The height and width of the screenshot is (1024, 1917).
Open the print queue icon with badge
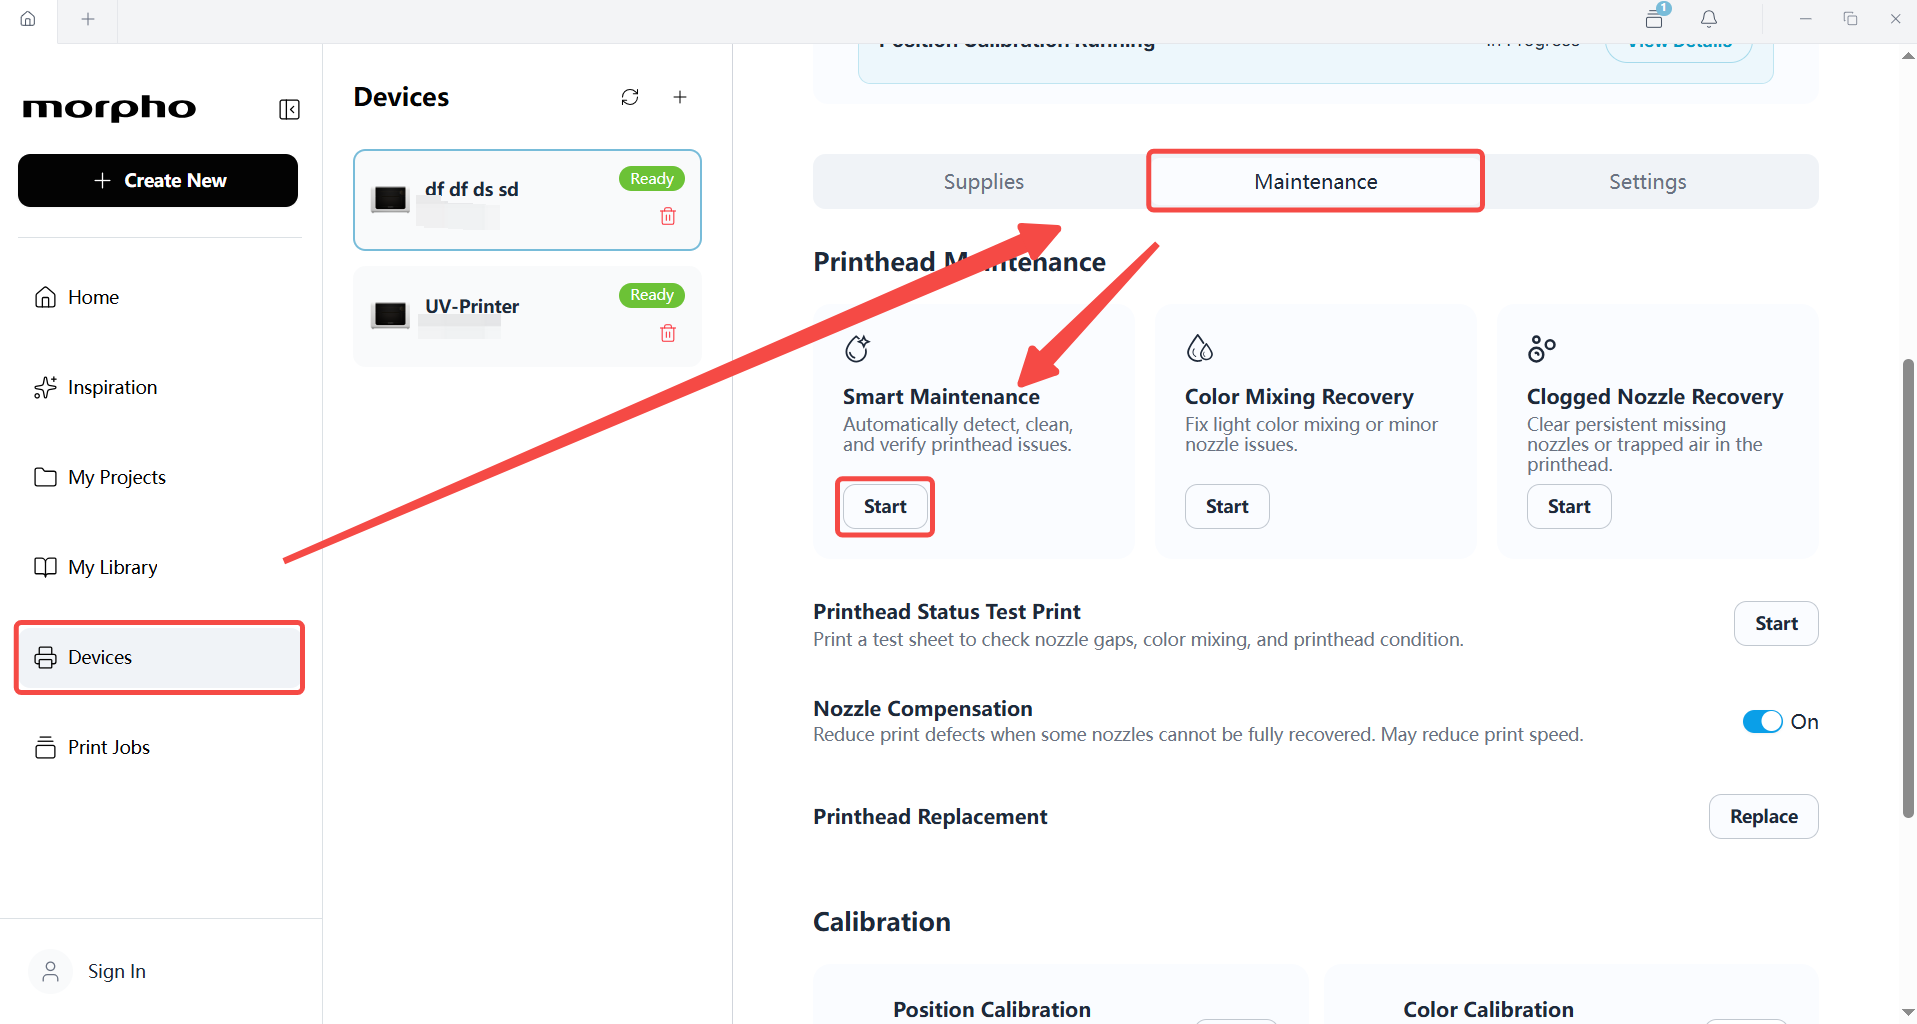tap(1656, 17)
